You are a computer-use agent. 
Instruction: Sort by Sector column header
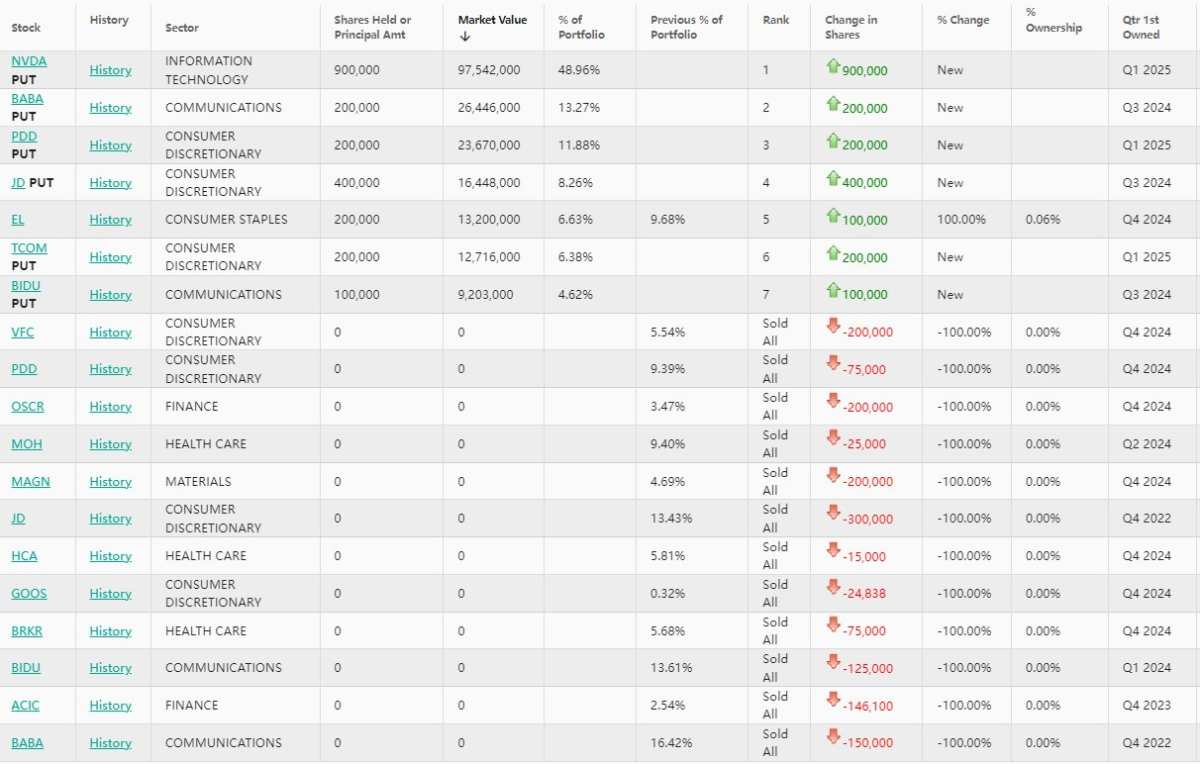(182, 28)
